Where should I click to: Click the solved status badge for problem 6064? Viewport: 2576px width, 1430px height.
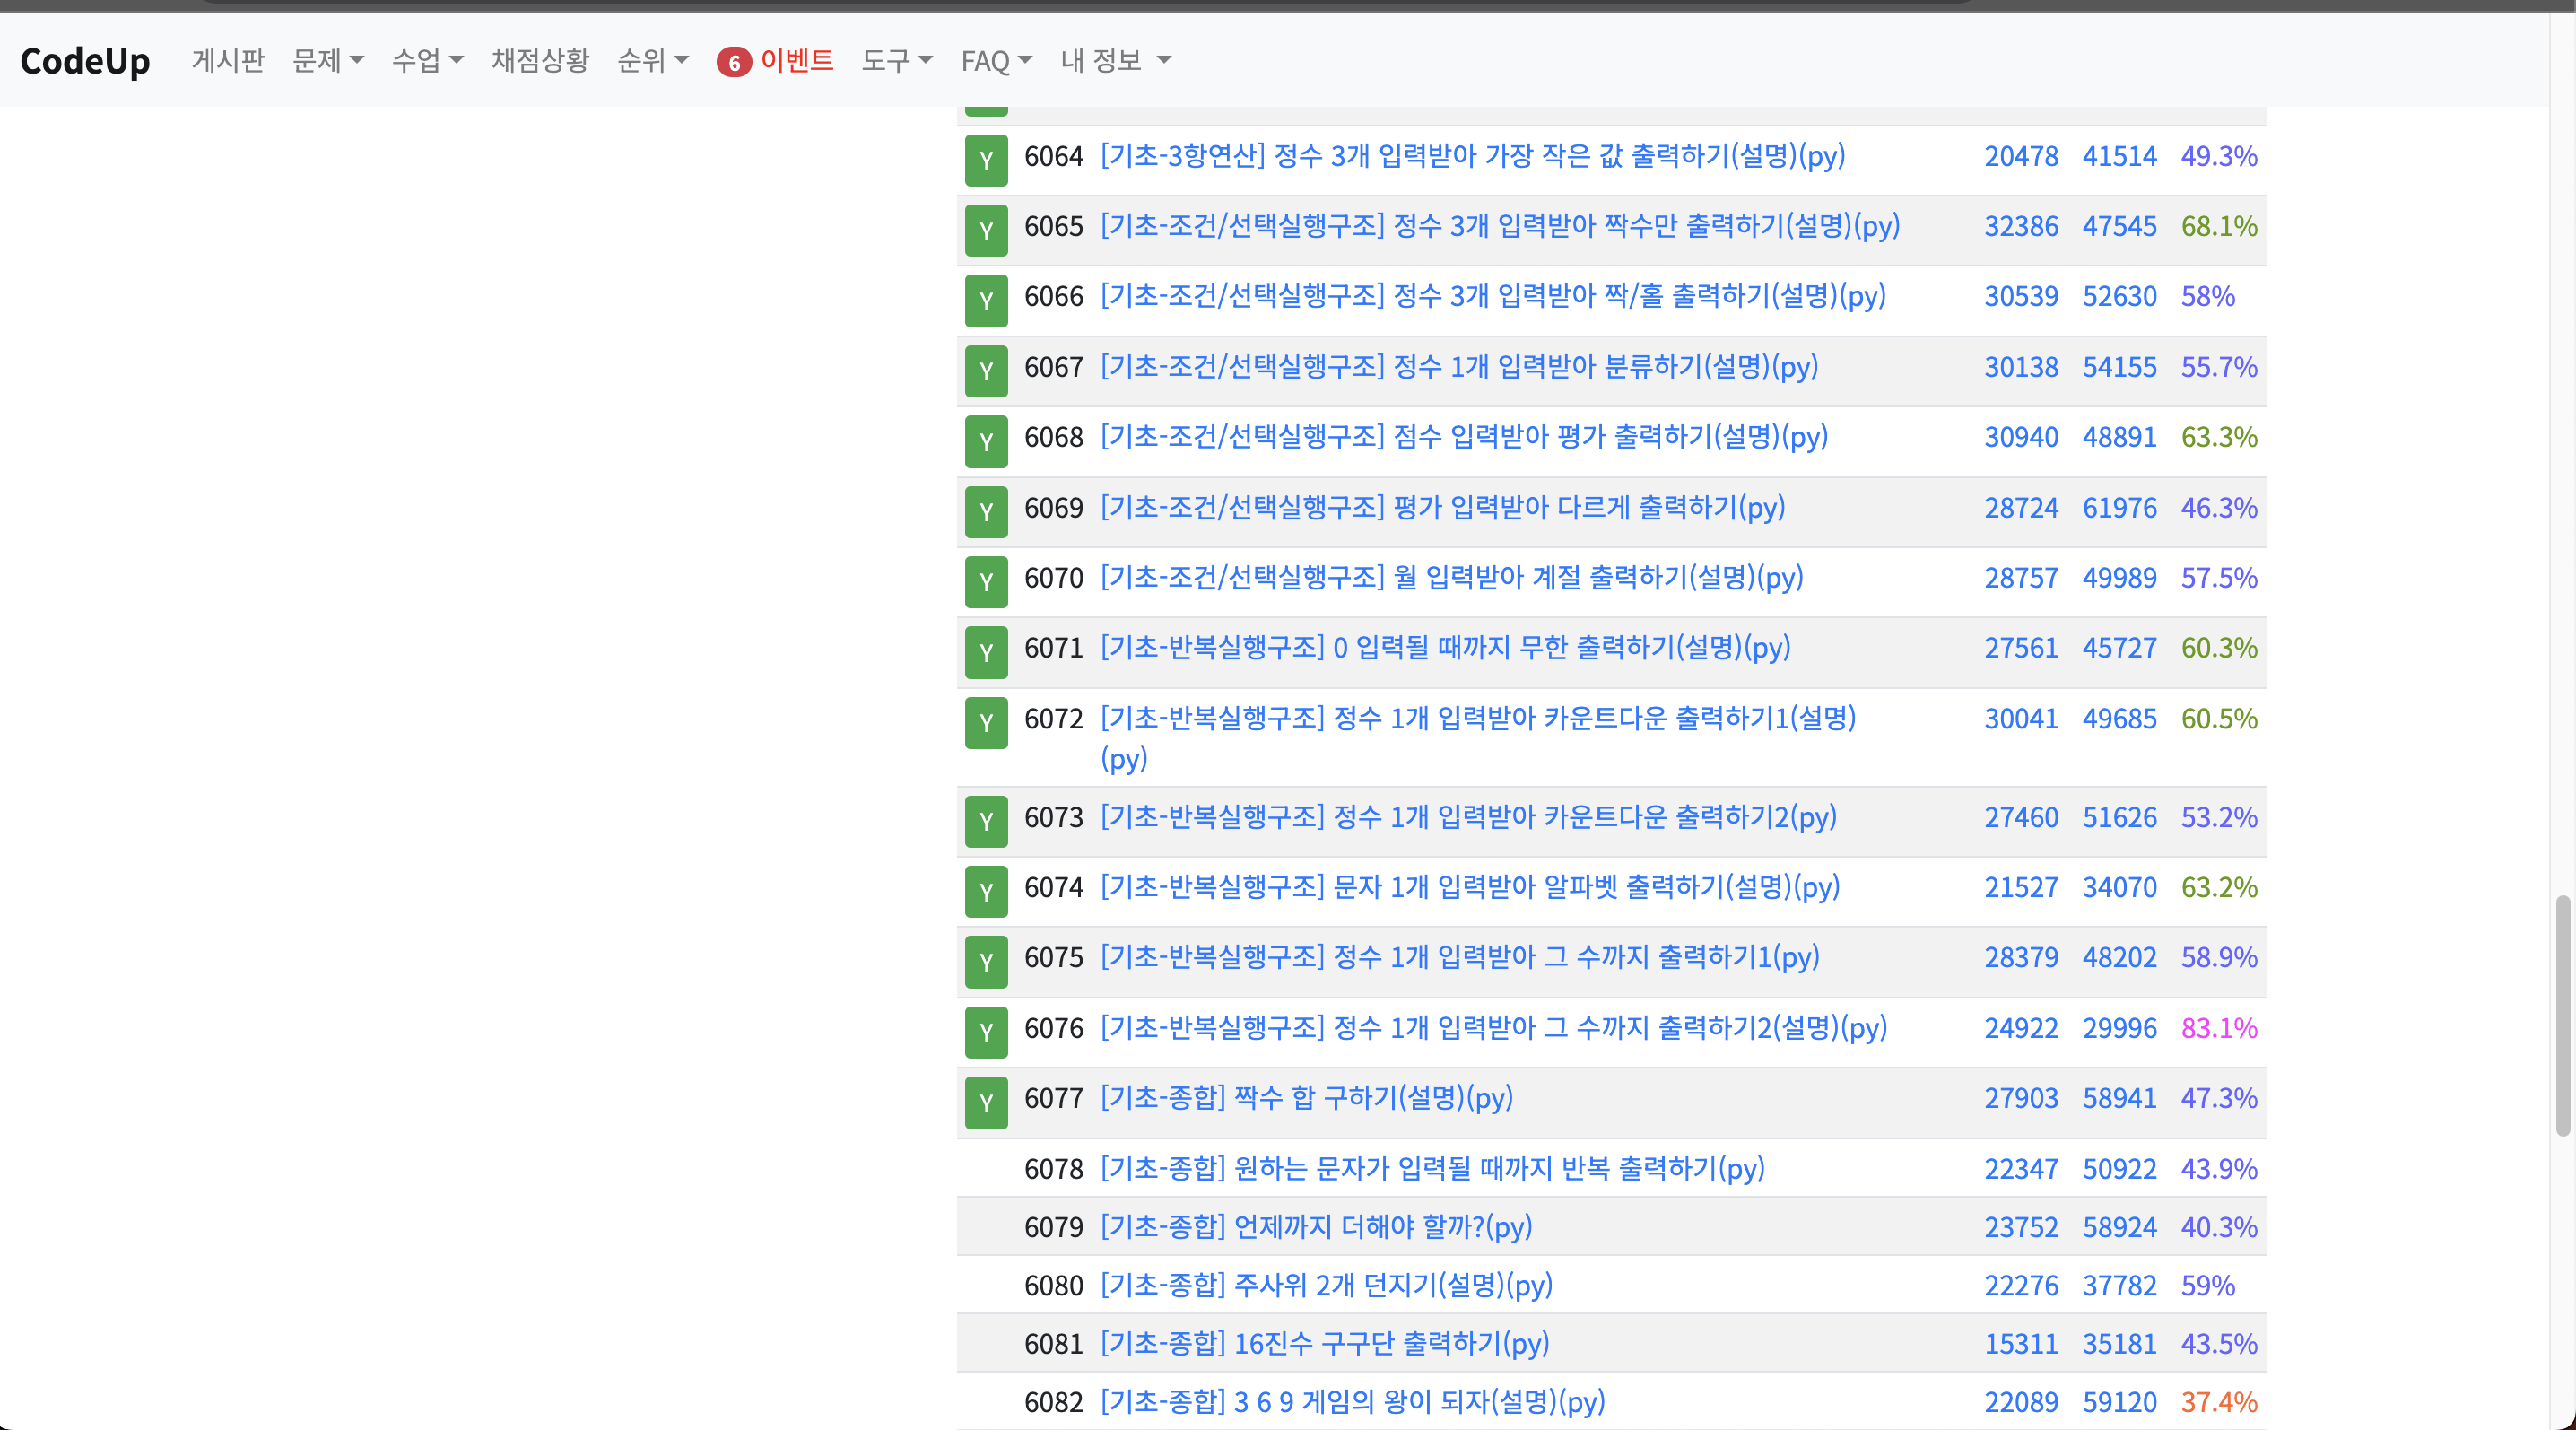pyautogui.click(x=986, y=160)
